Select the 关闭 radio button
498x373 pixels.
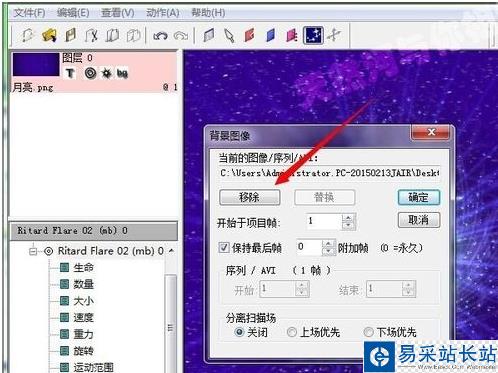tap(239, 332)
